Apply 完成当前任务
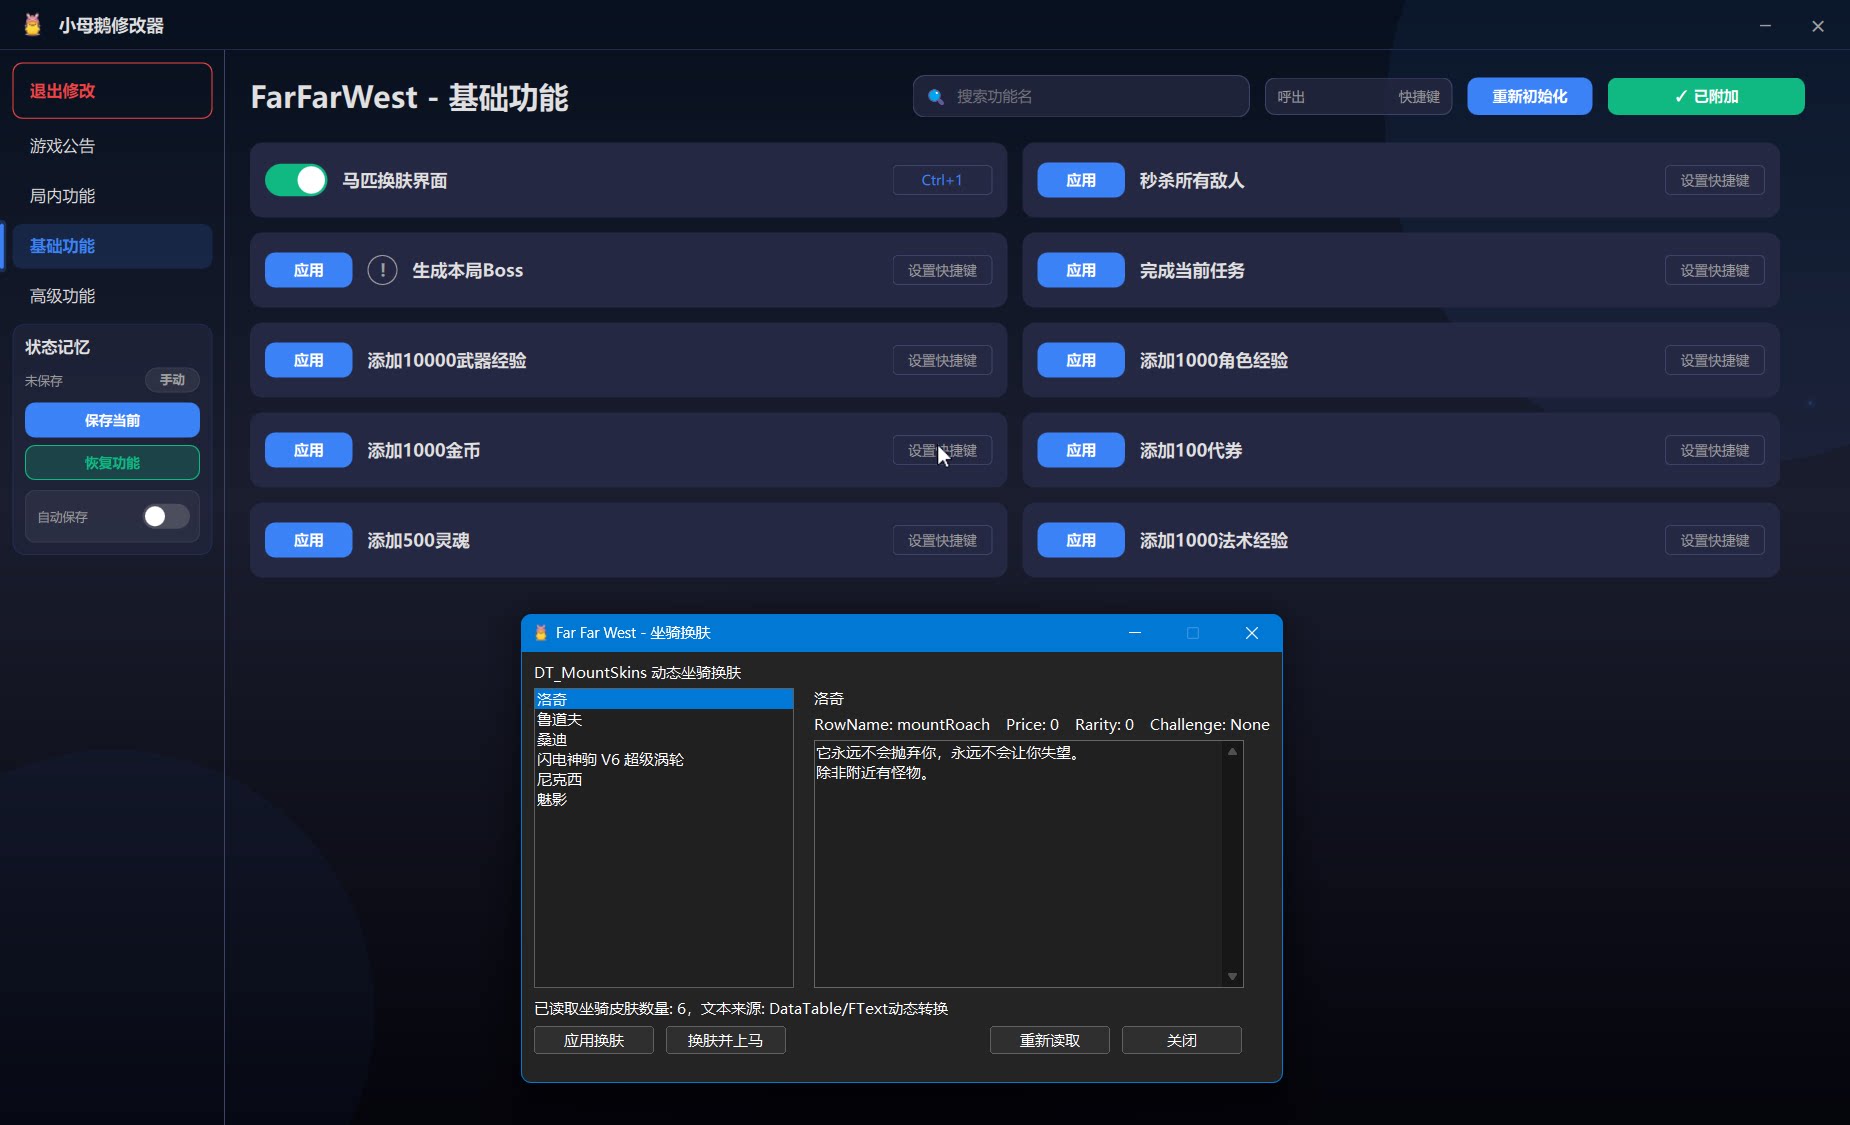Image resolution: width=1850 pixels, height=1125 pixels. click(1081, 270)
